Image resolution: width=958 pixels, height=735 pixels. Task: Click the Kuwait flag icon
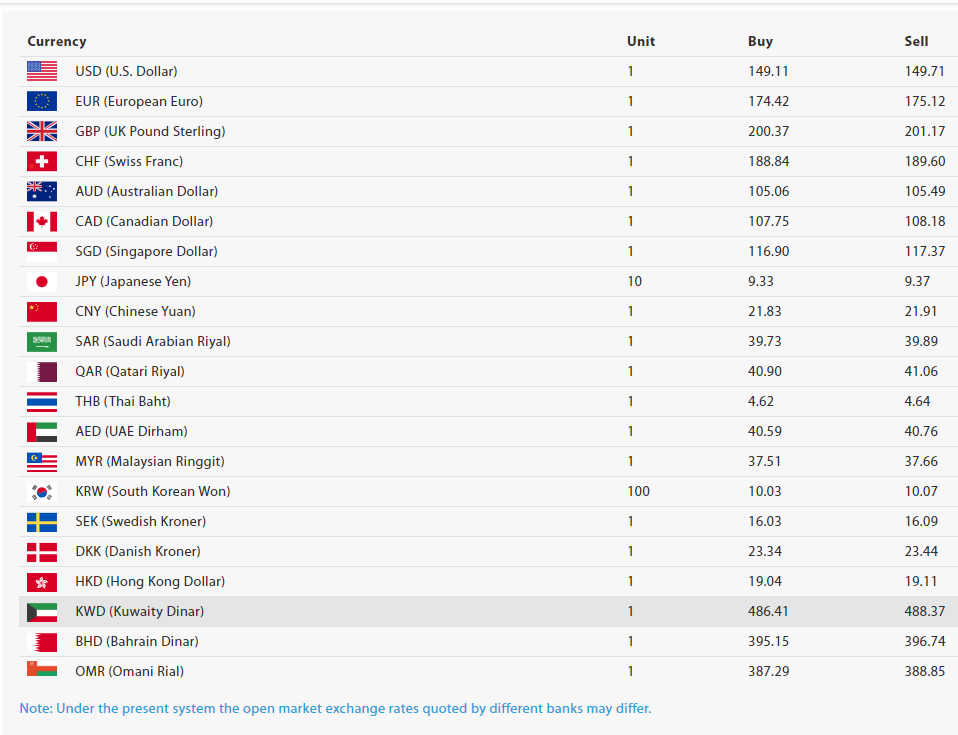pos(42,611)
